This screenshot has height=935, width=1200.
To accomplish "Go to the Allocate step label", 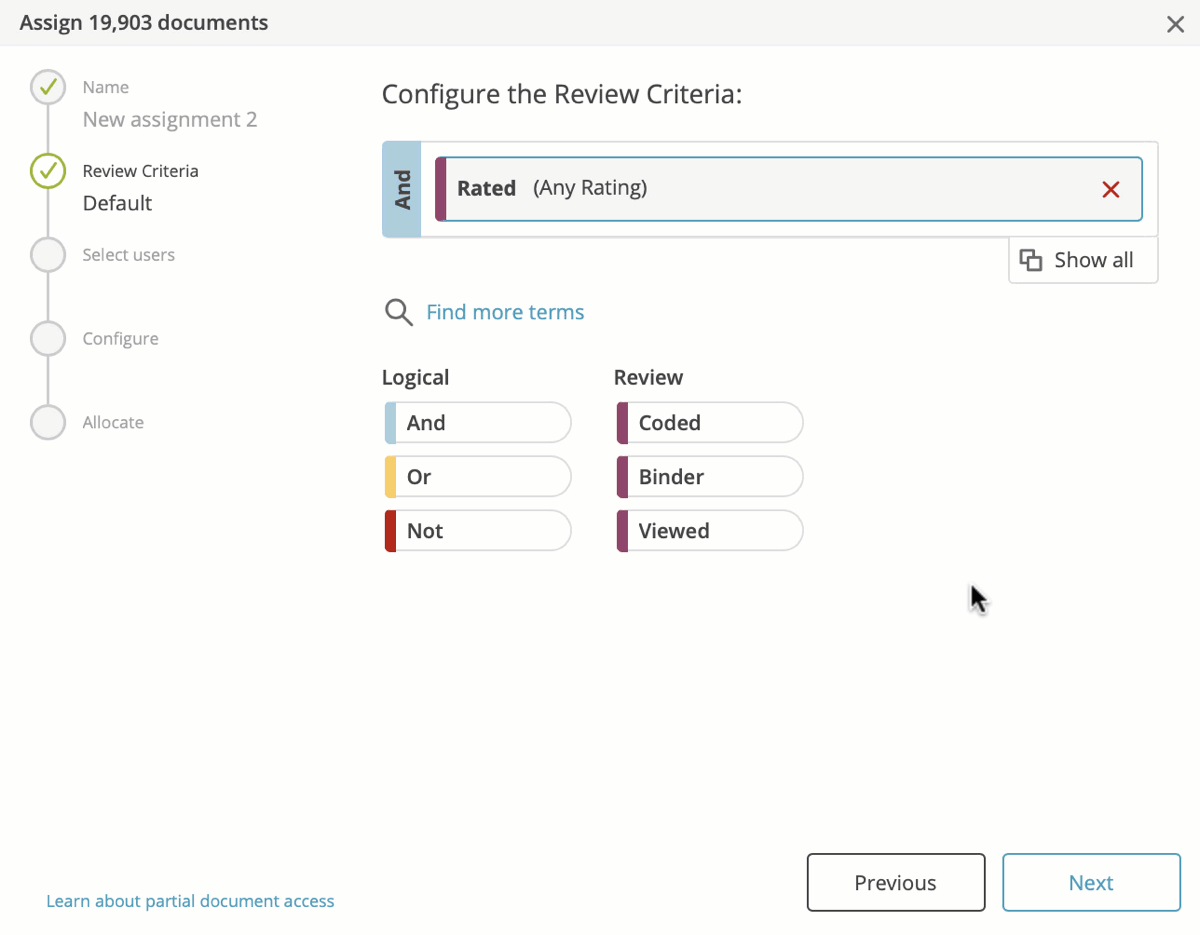I will pos(113,423).
